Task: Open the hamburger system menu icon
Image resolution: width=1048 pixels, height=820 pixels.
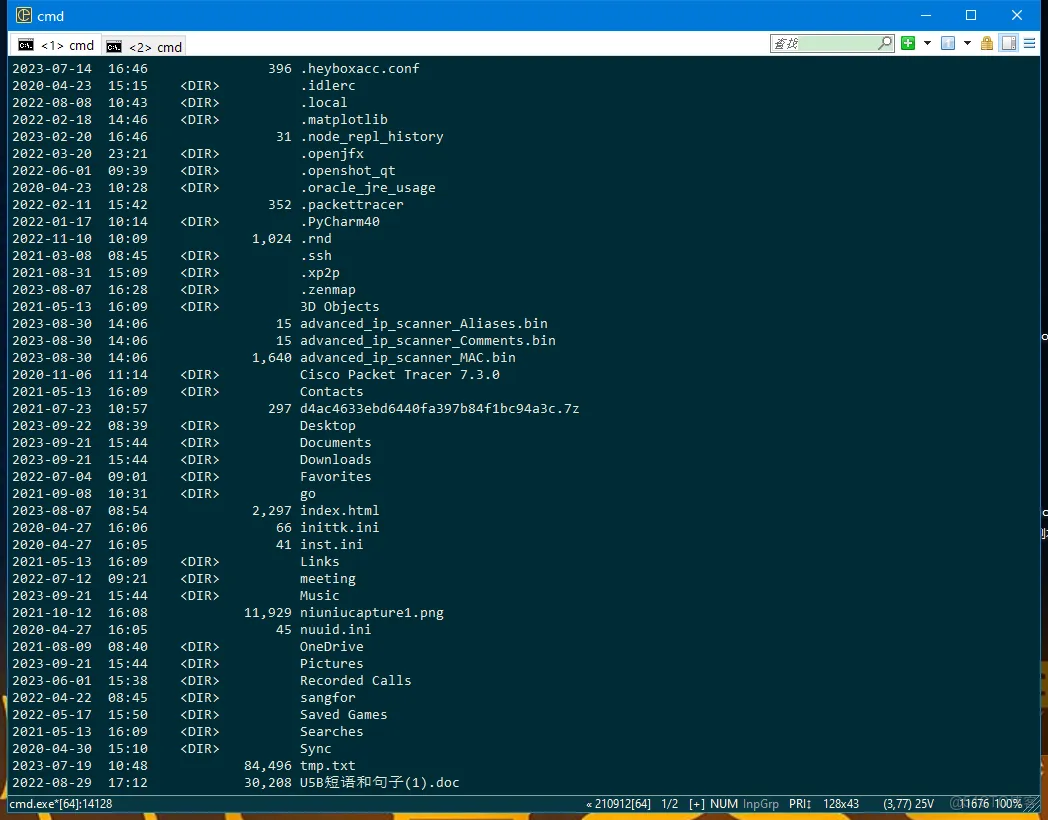Action: point(1030,43)
